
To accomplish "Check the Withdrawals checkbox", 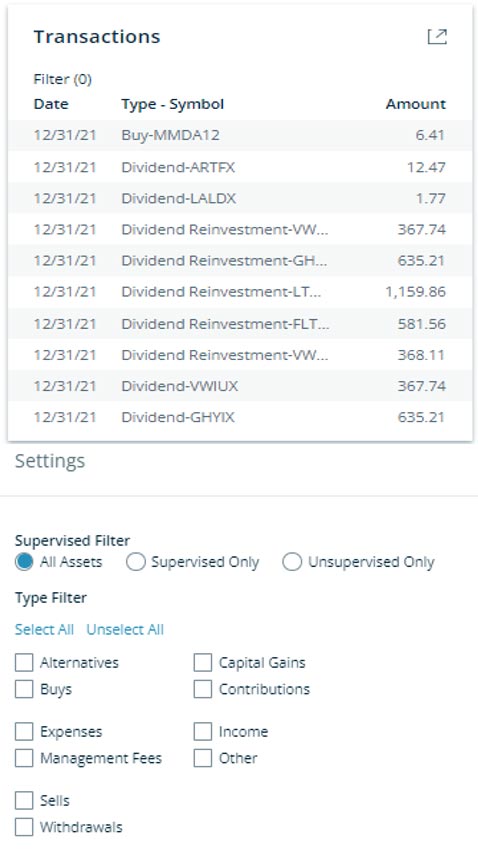I will pos(24,827).
